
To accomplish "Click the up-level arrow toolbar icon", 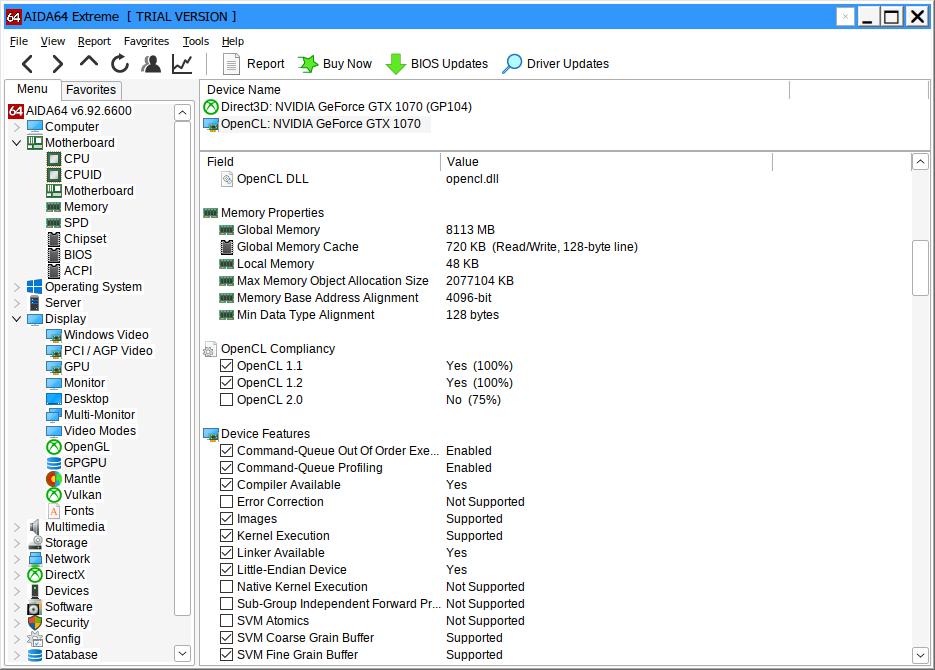I will (89, 62).
